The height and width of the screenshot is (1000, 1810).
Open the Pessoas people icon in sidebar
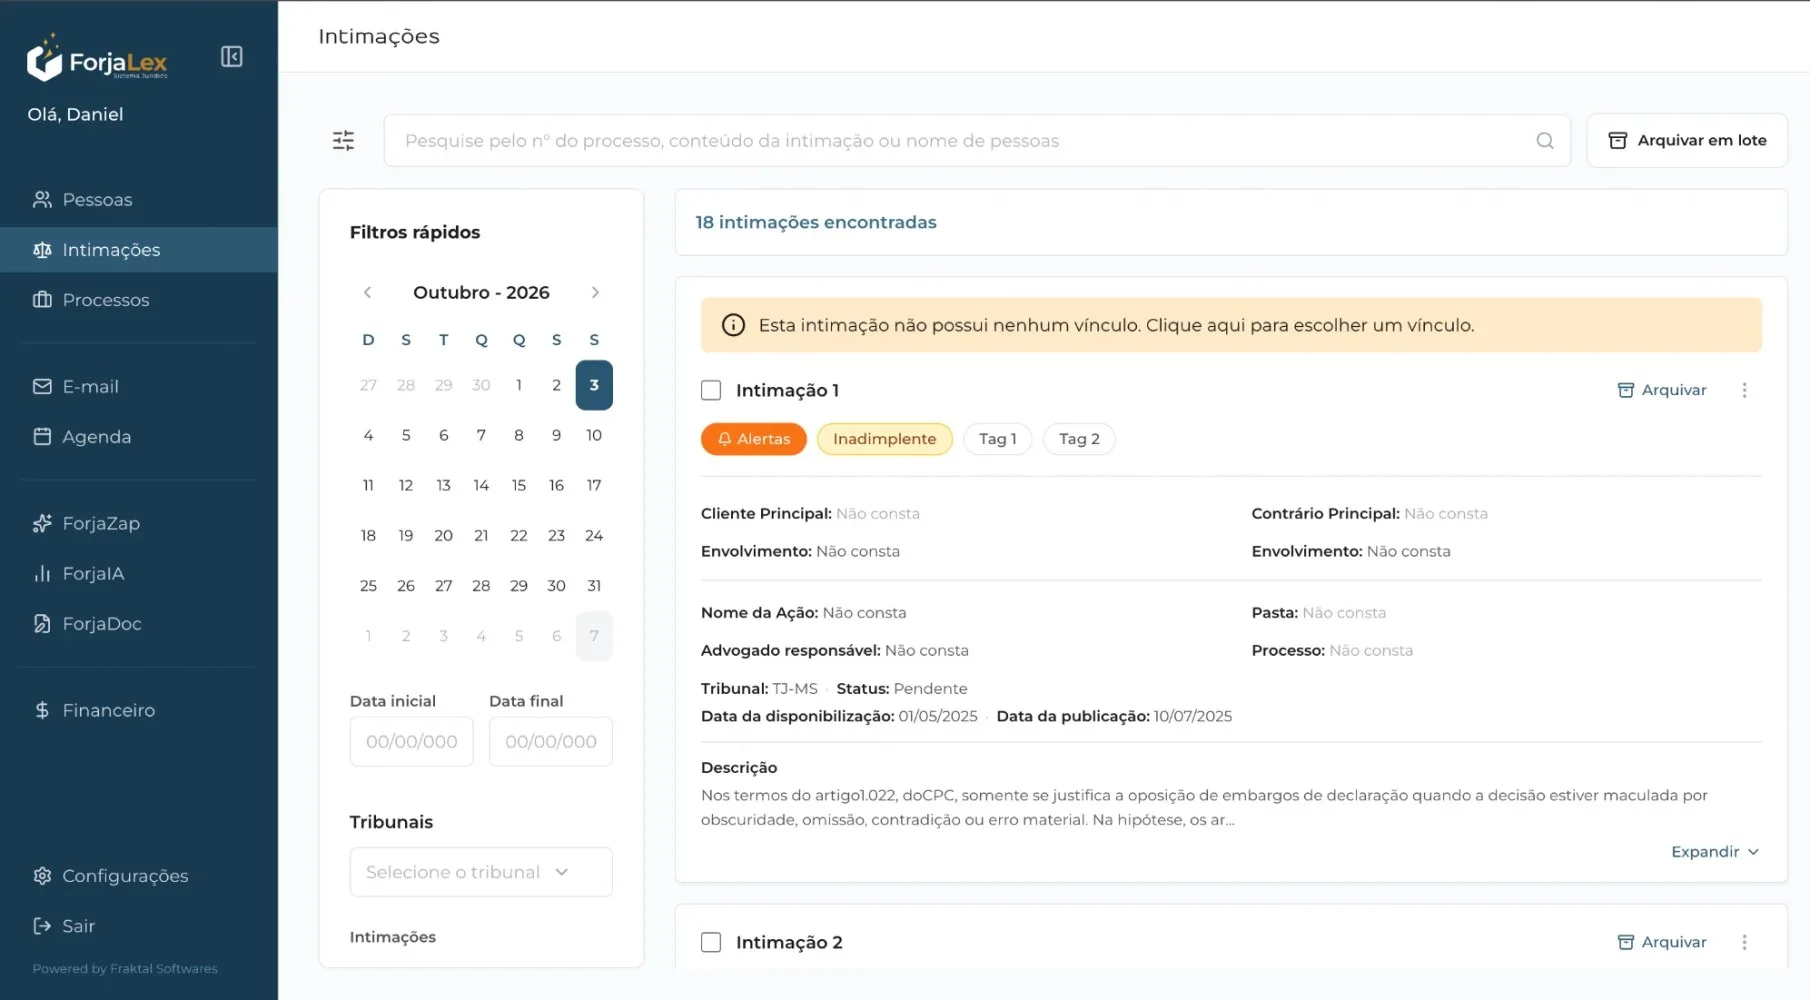click(42, 200)
